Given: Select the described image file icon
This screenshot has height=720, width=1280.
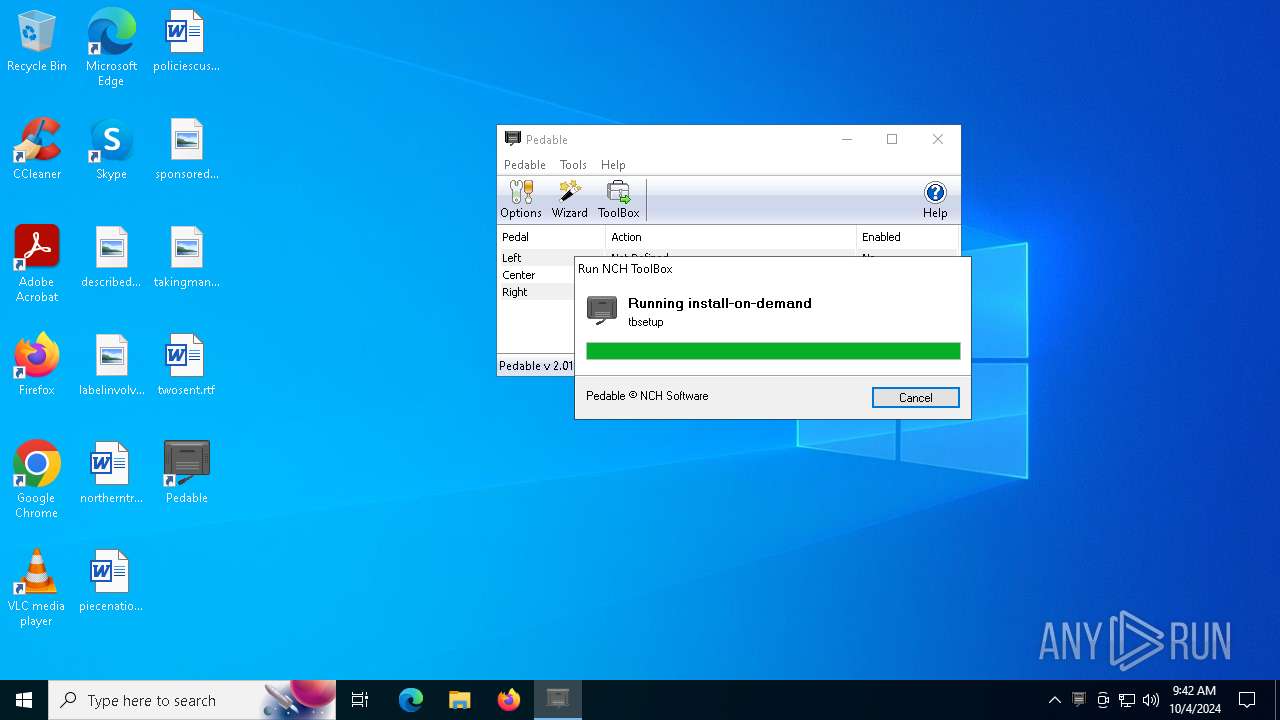Looking at the screenshot, I should pos(111,258).
